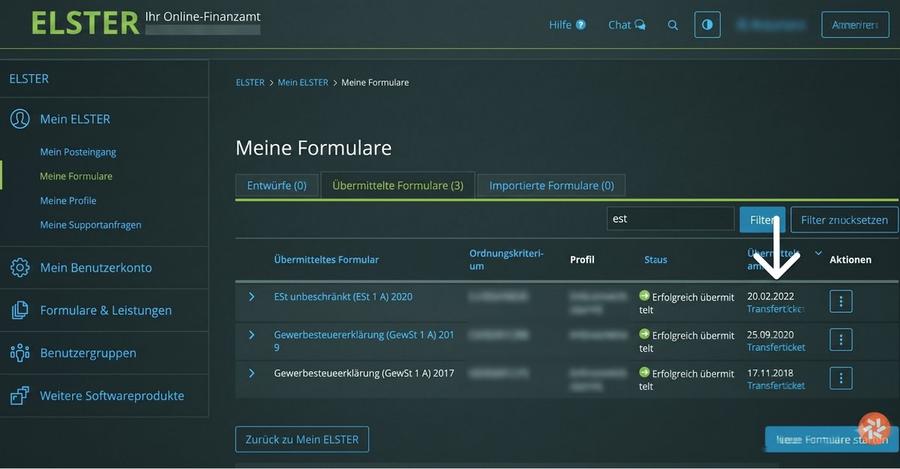Select Meine Formulare in sidebar

pyautogui.click(x=76, y=176)
